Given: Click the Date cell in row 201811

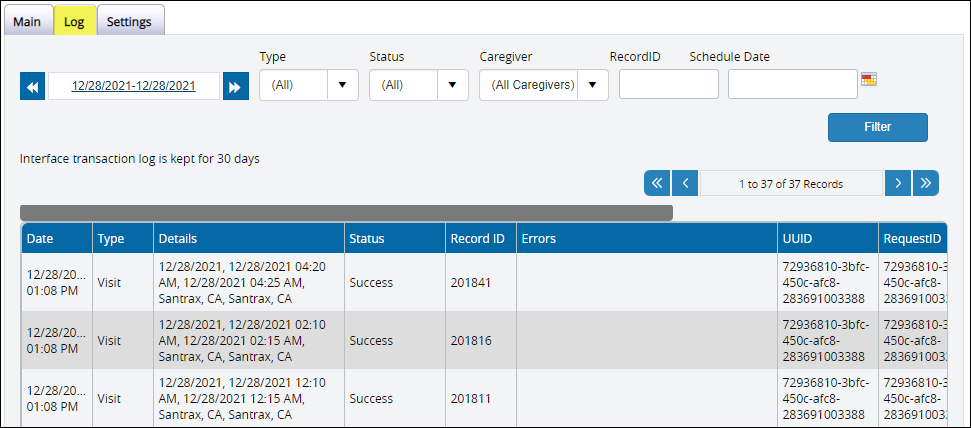Looking at the screenshot, I should [57, 398].
